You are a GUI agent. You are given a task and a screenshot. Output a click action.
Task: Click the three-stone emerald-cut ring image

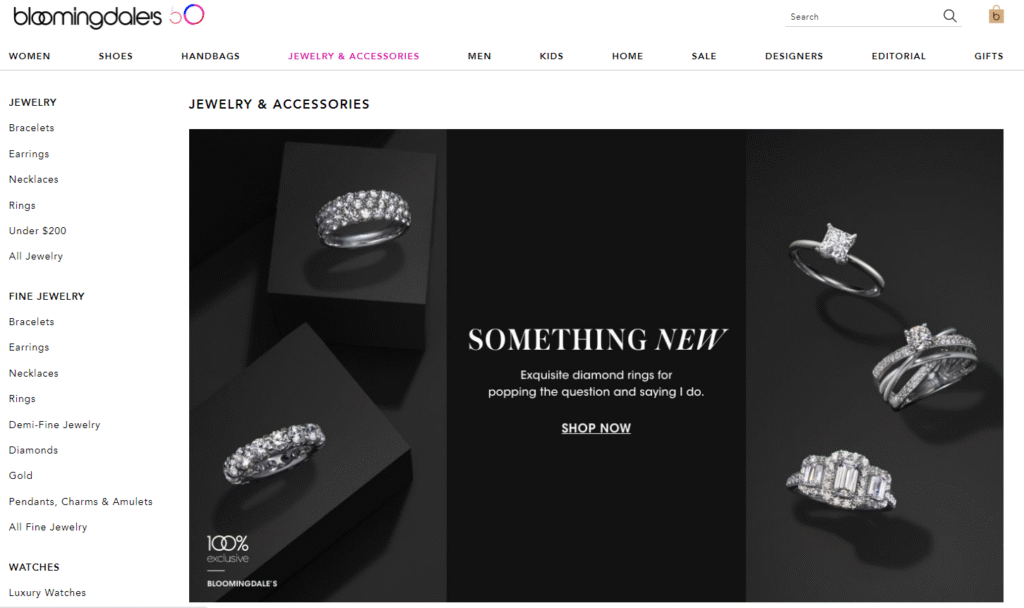point(840,481)
